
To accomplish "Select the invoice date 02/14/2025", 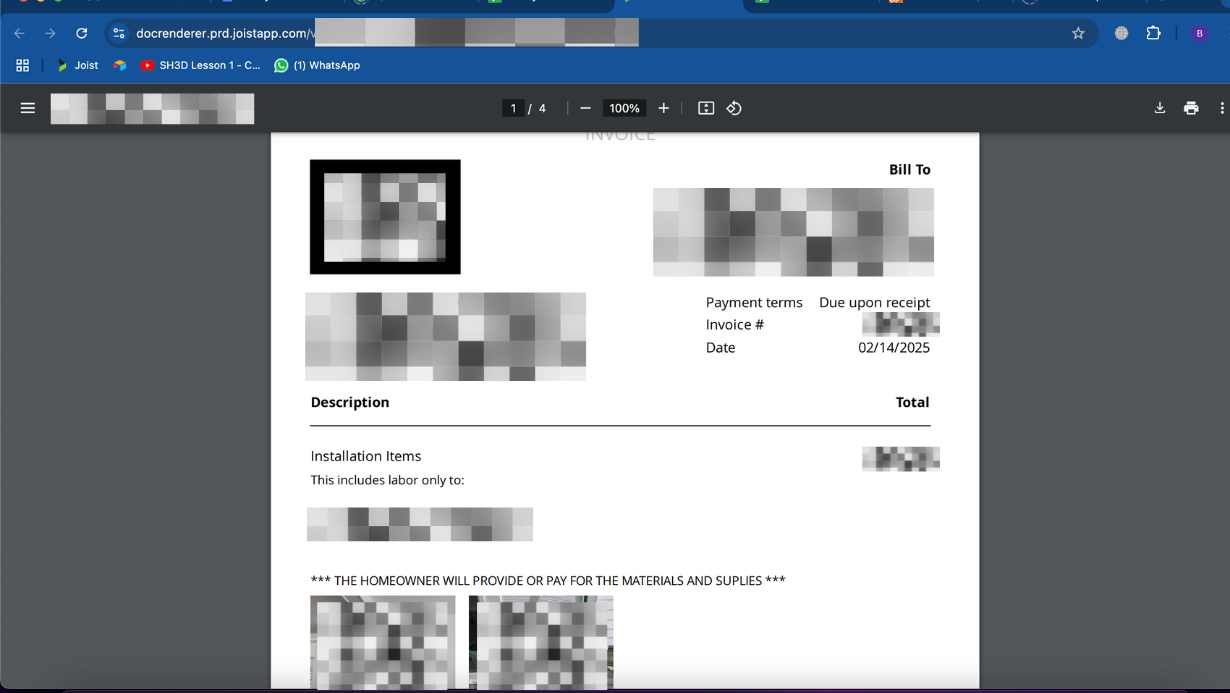I will coord(894,348).
